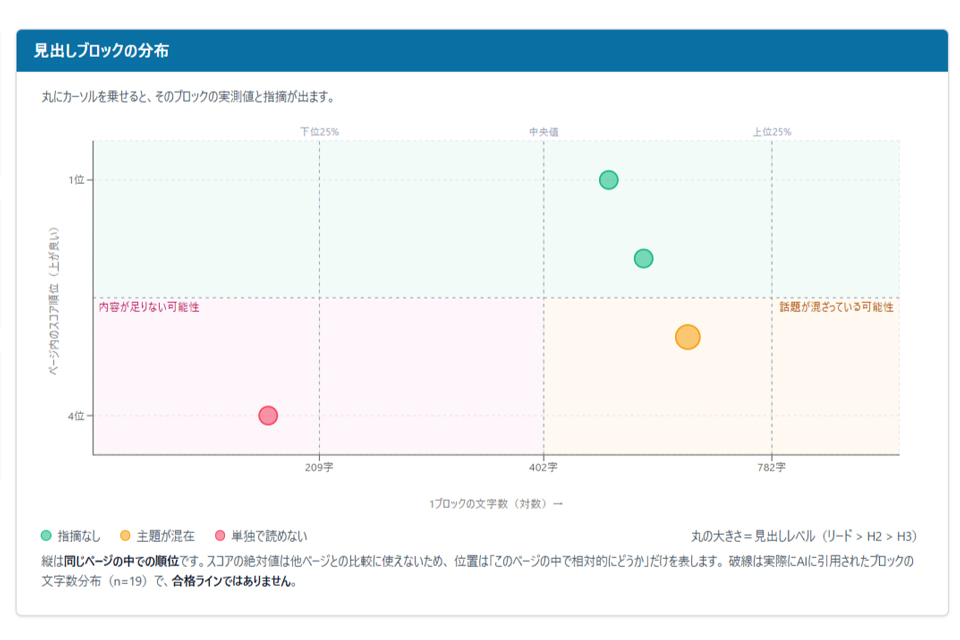Click the 402字 axis tick label

544,467
